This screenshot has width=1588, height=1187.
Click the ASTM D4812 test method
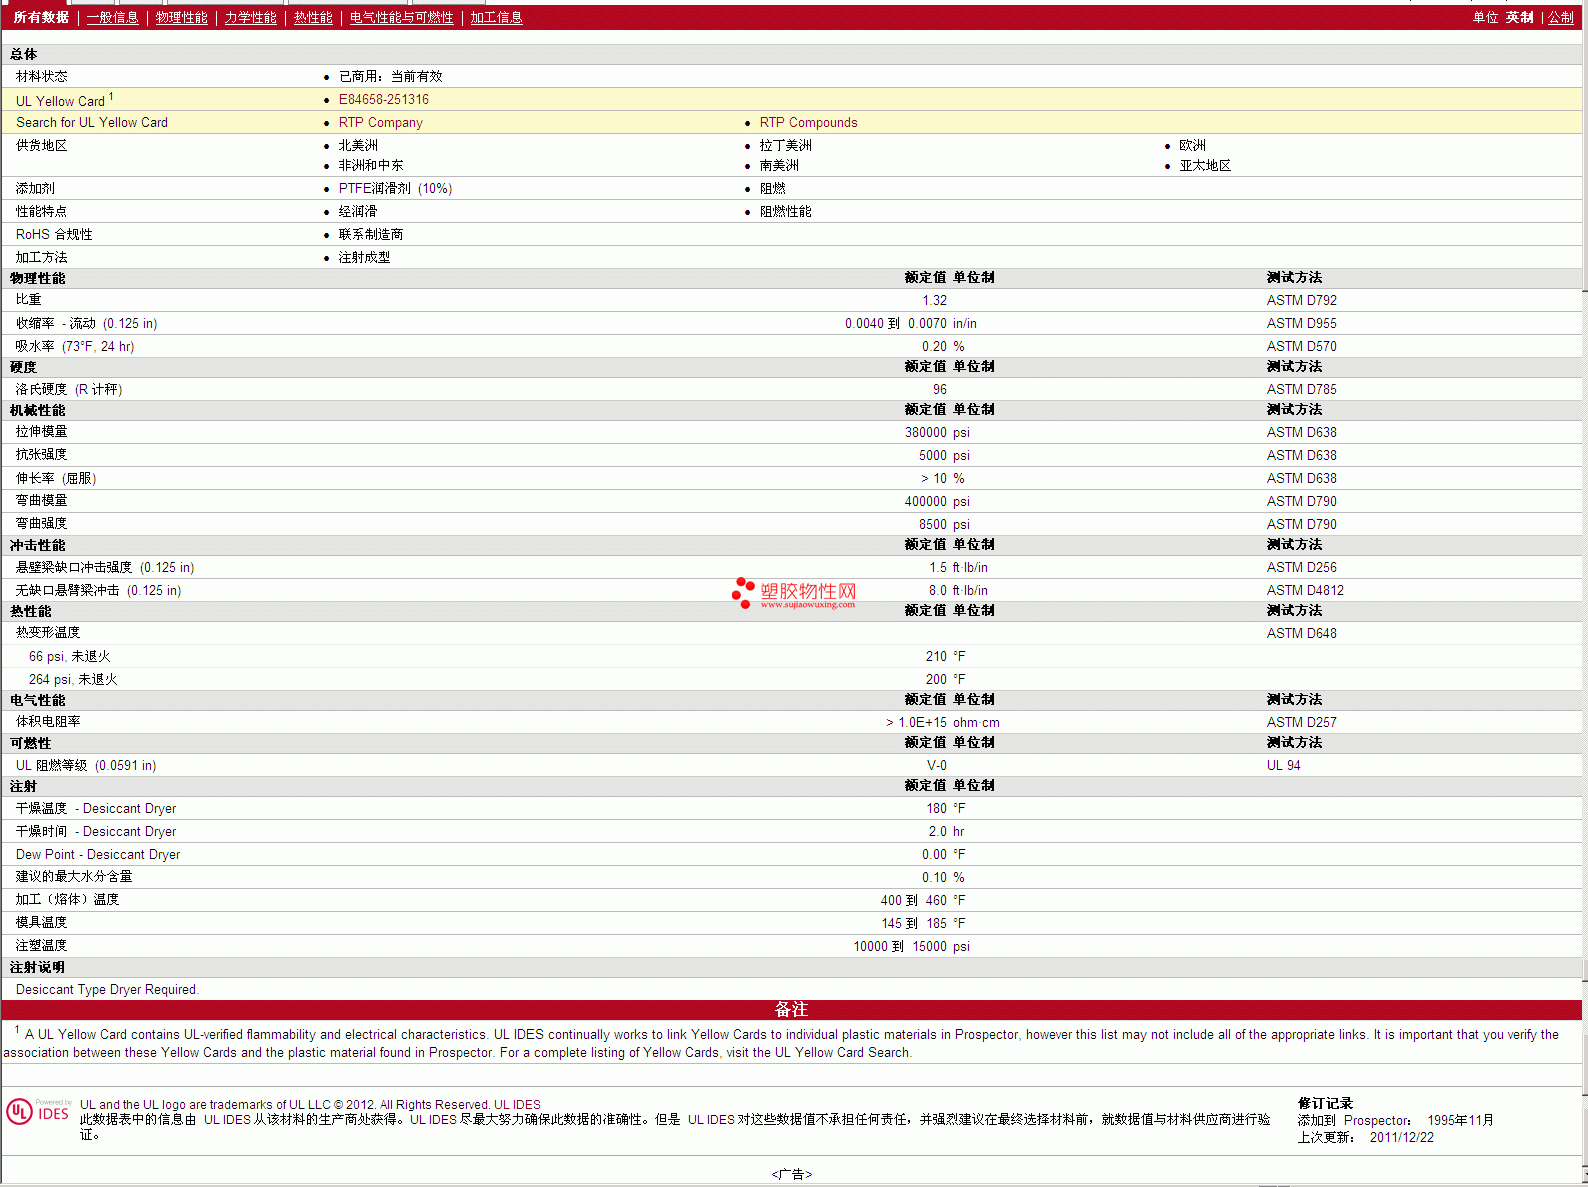point(1305,591)
